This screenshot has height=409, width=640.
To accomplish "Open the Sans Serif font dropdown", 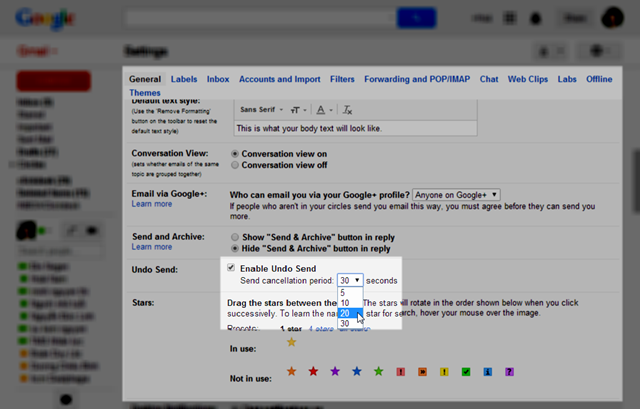I will pos(261,109).
